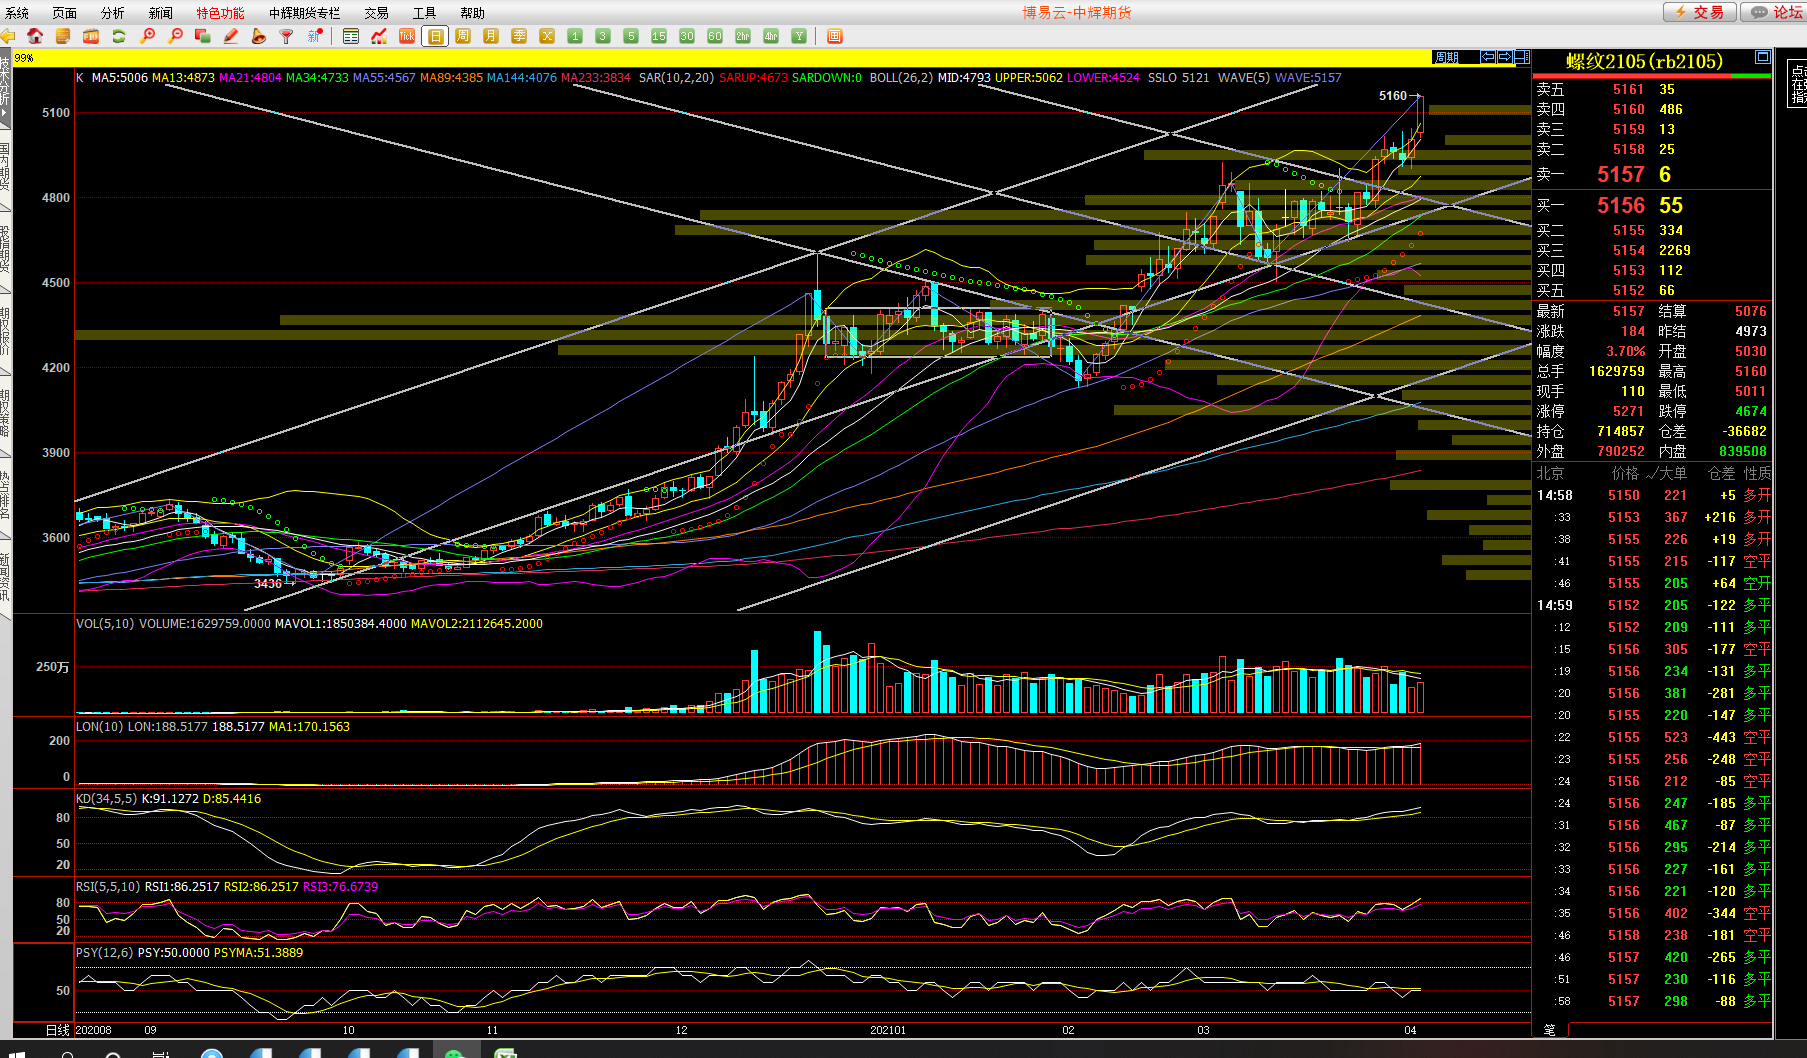The width and height of the screenshot is (1807, 1058).
Task: Click the red Home icon in toolbar
Action: pyautogui.click(x=35, y=36)
